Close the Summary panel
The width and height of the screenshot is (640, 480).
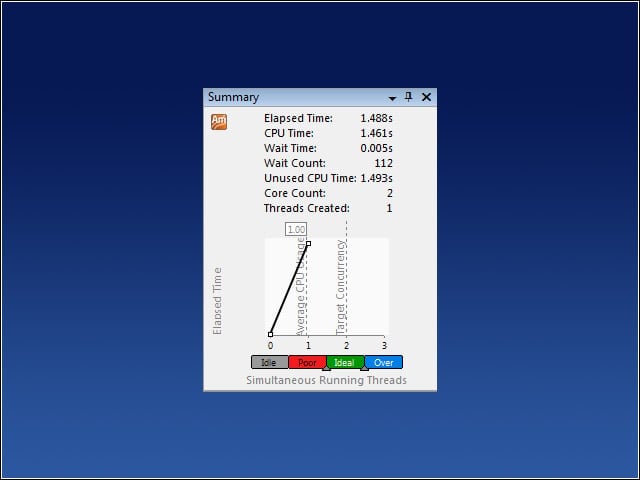click(x=426, y=97)
